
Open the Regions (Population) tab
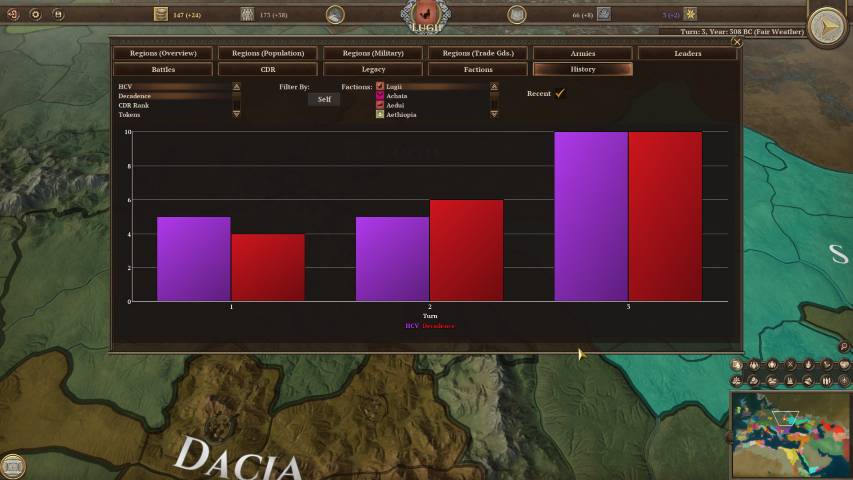268,53
